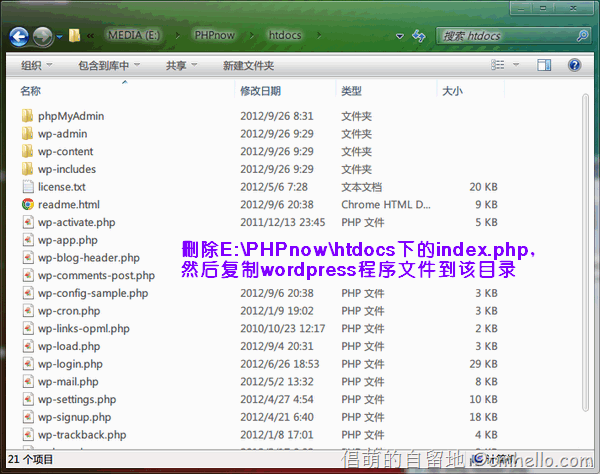Change the view with view icon
600x474 pixels.
pyautogui.click(x=497, y=65)
